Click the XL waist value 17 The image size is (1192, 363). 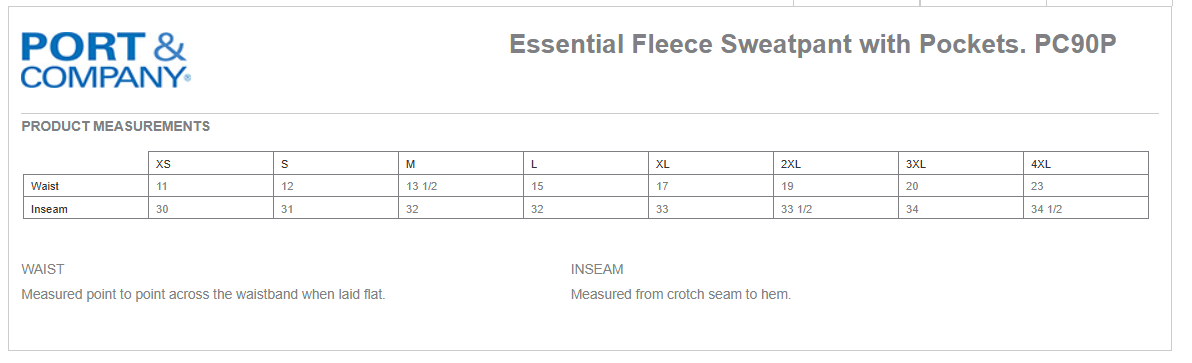662,187
